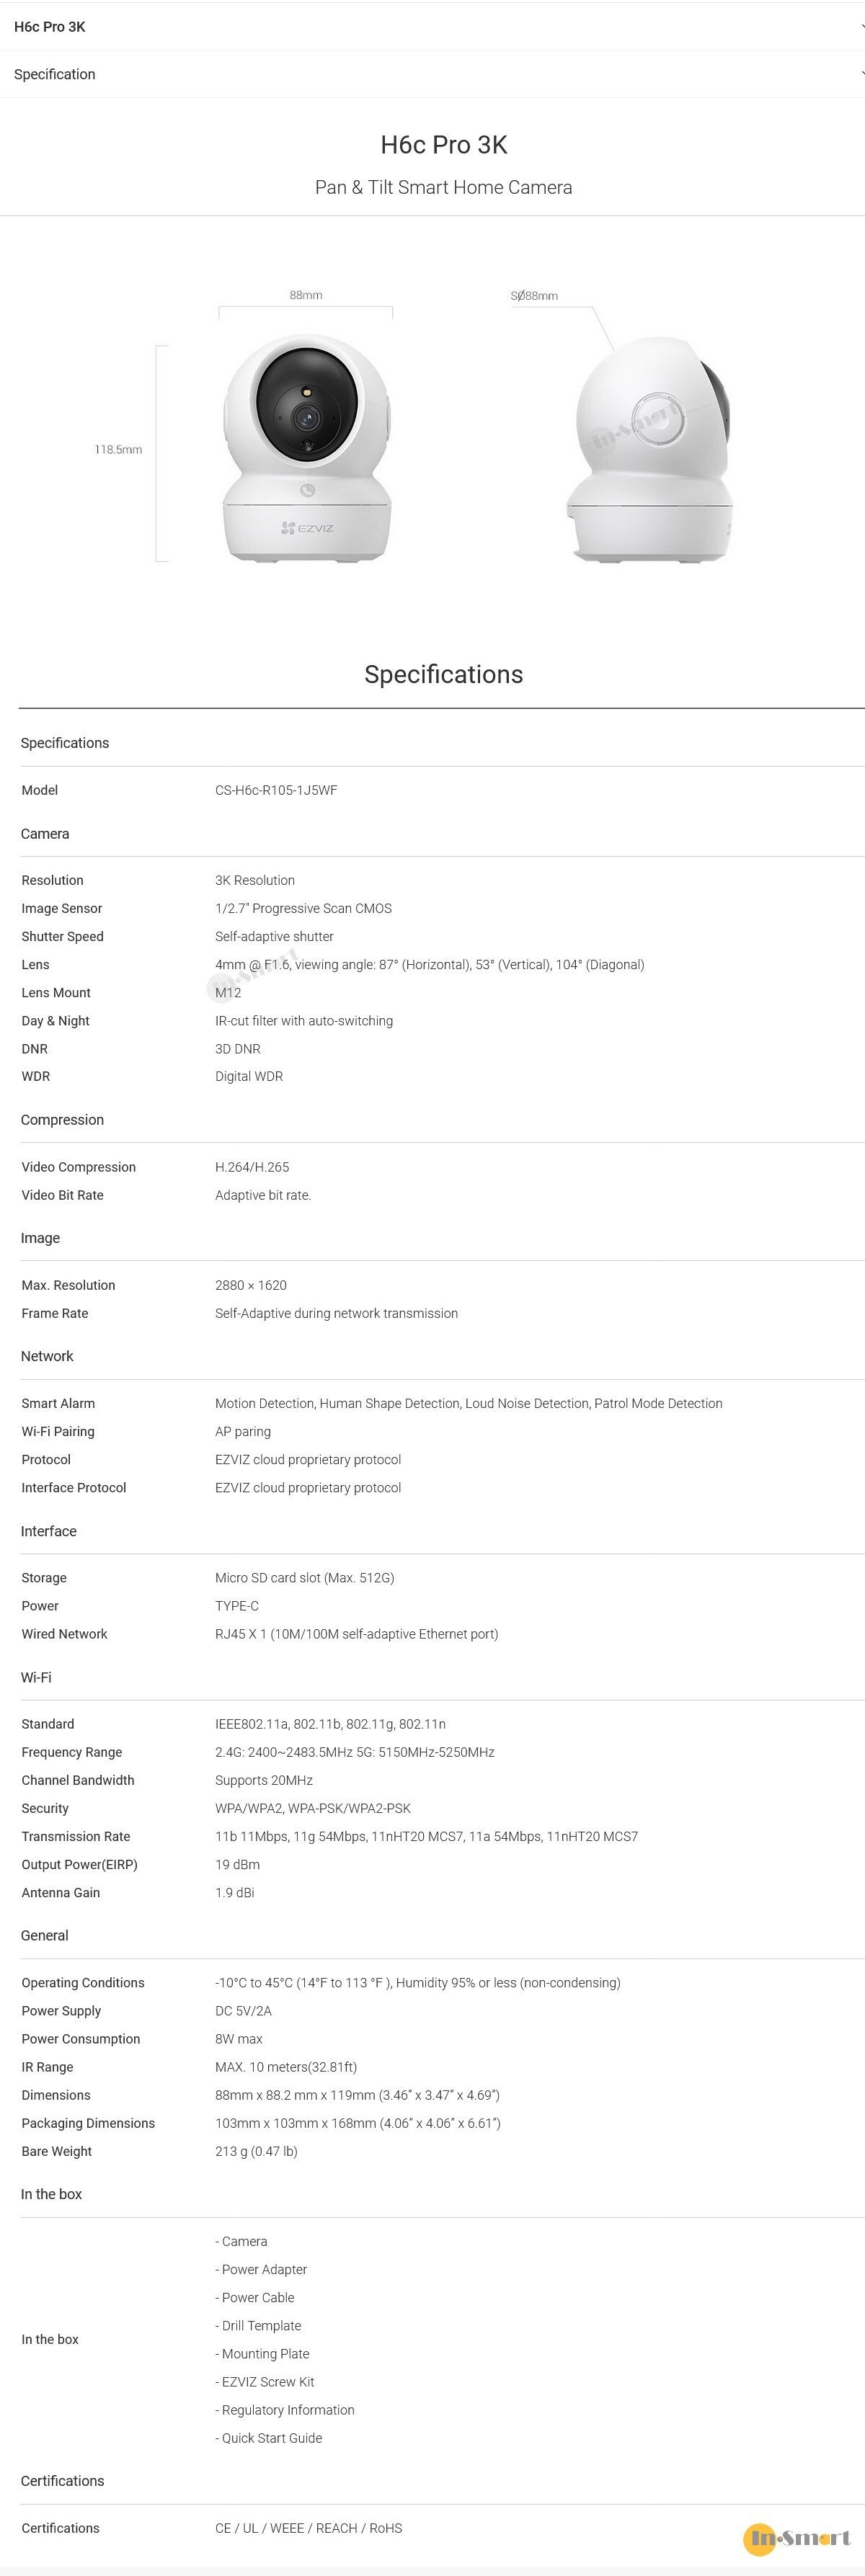Open the Specification menu item at top
The image size is (865, 2576).
55,74
